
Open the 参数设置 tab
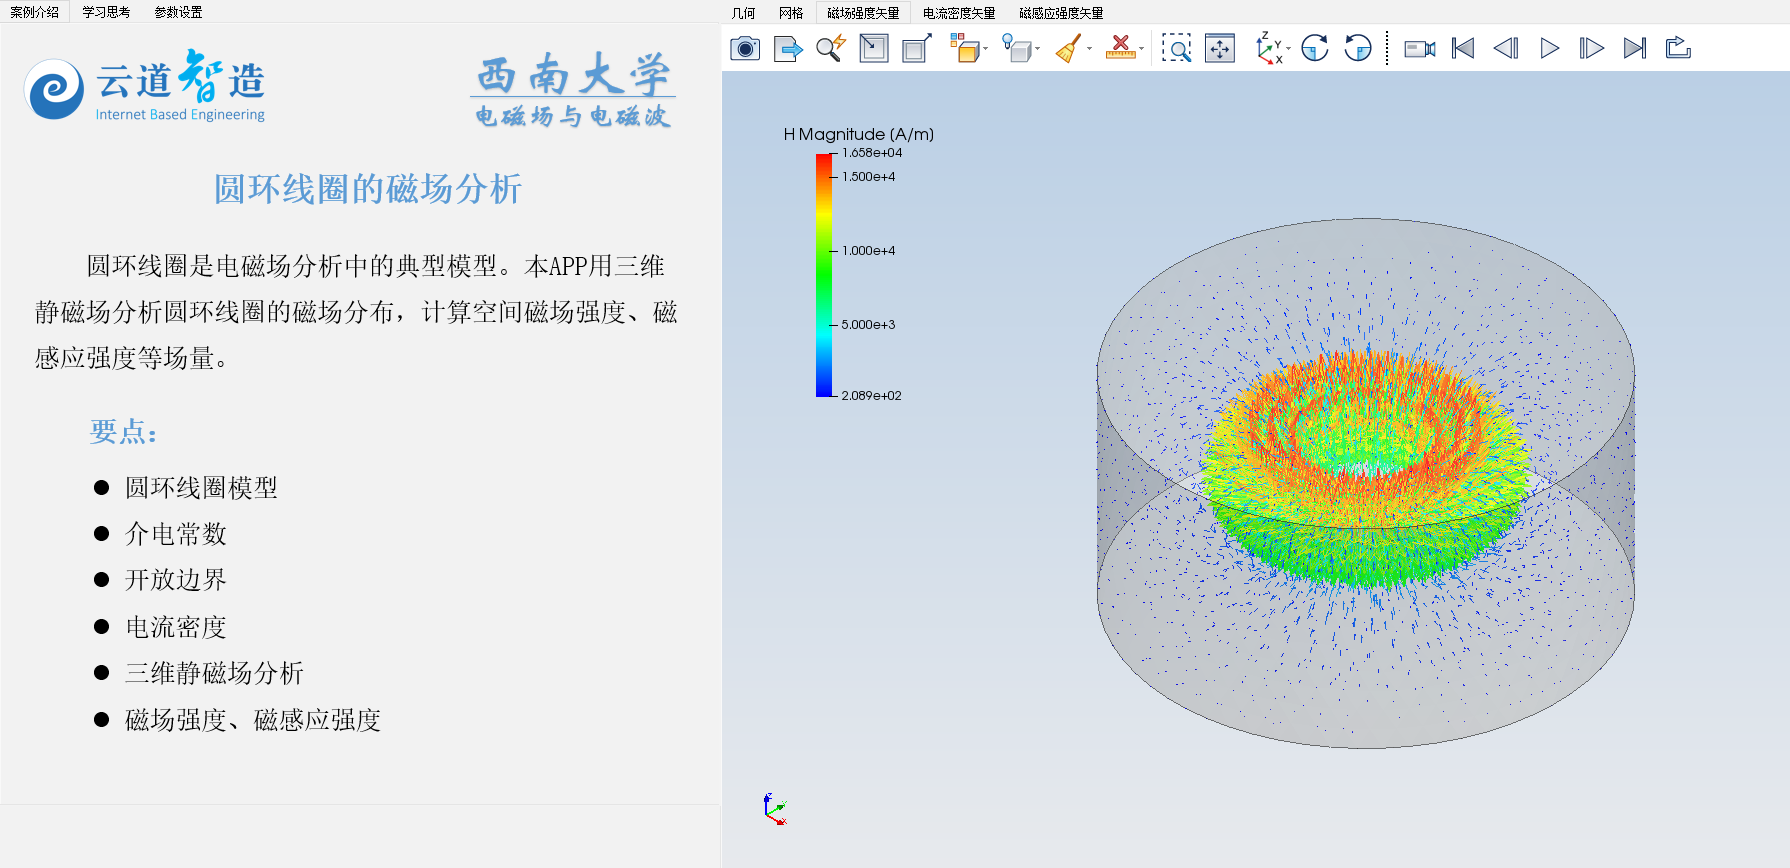click(x=179, y=12)
